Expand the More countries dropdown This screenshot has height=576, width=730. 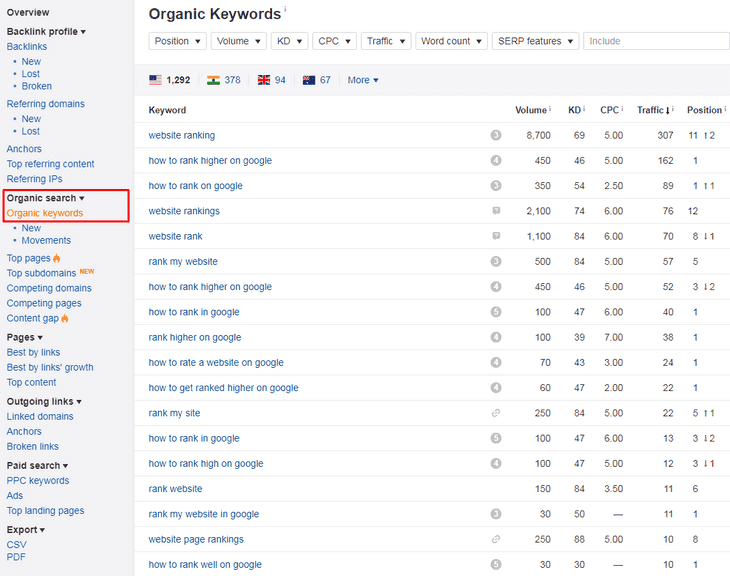point(363,80)
